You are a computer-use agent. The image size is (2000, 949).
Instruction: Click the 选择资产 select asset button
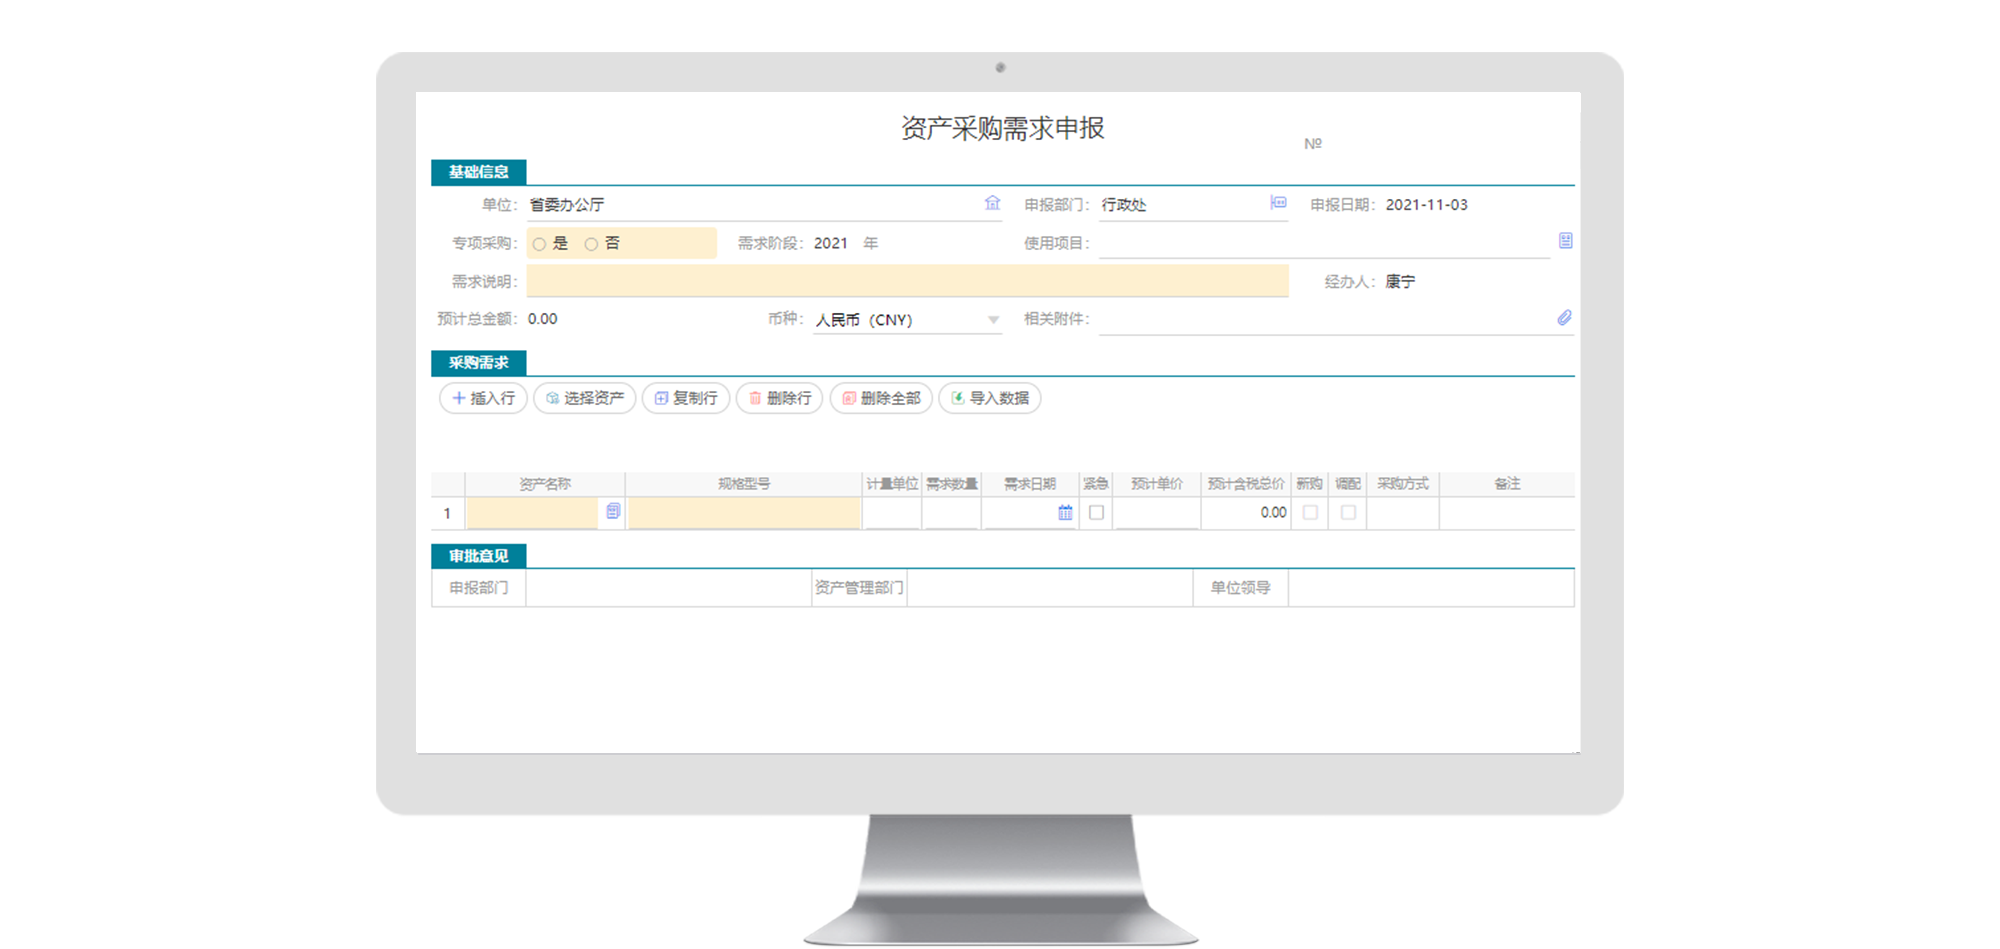pyautogui.click(x=585, y=398)
